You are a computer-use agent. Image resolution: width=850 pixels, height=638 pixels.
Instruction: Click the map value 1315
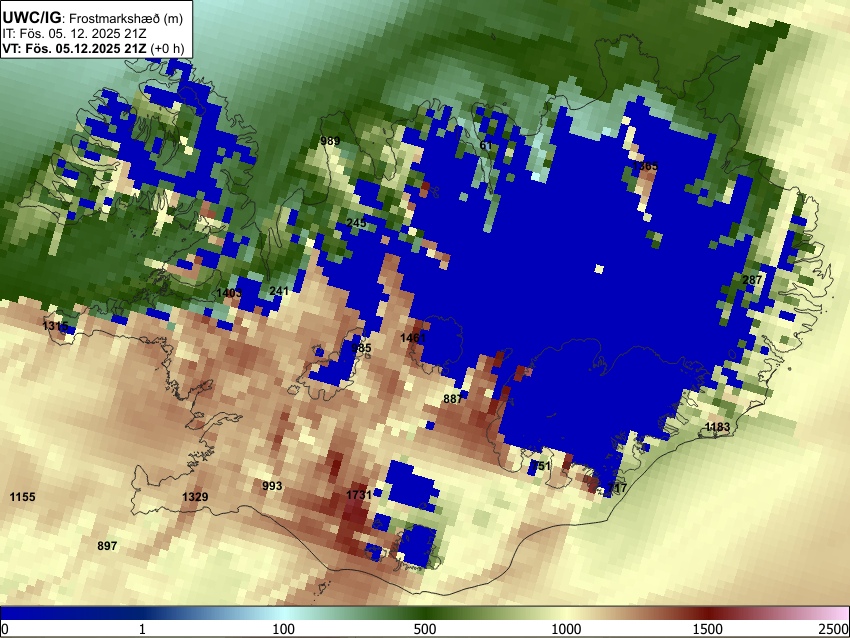[x=55, y=326]
